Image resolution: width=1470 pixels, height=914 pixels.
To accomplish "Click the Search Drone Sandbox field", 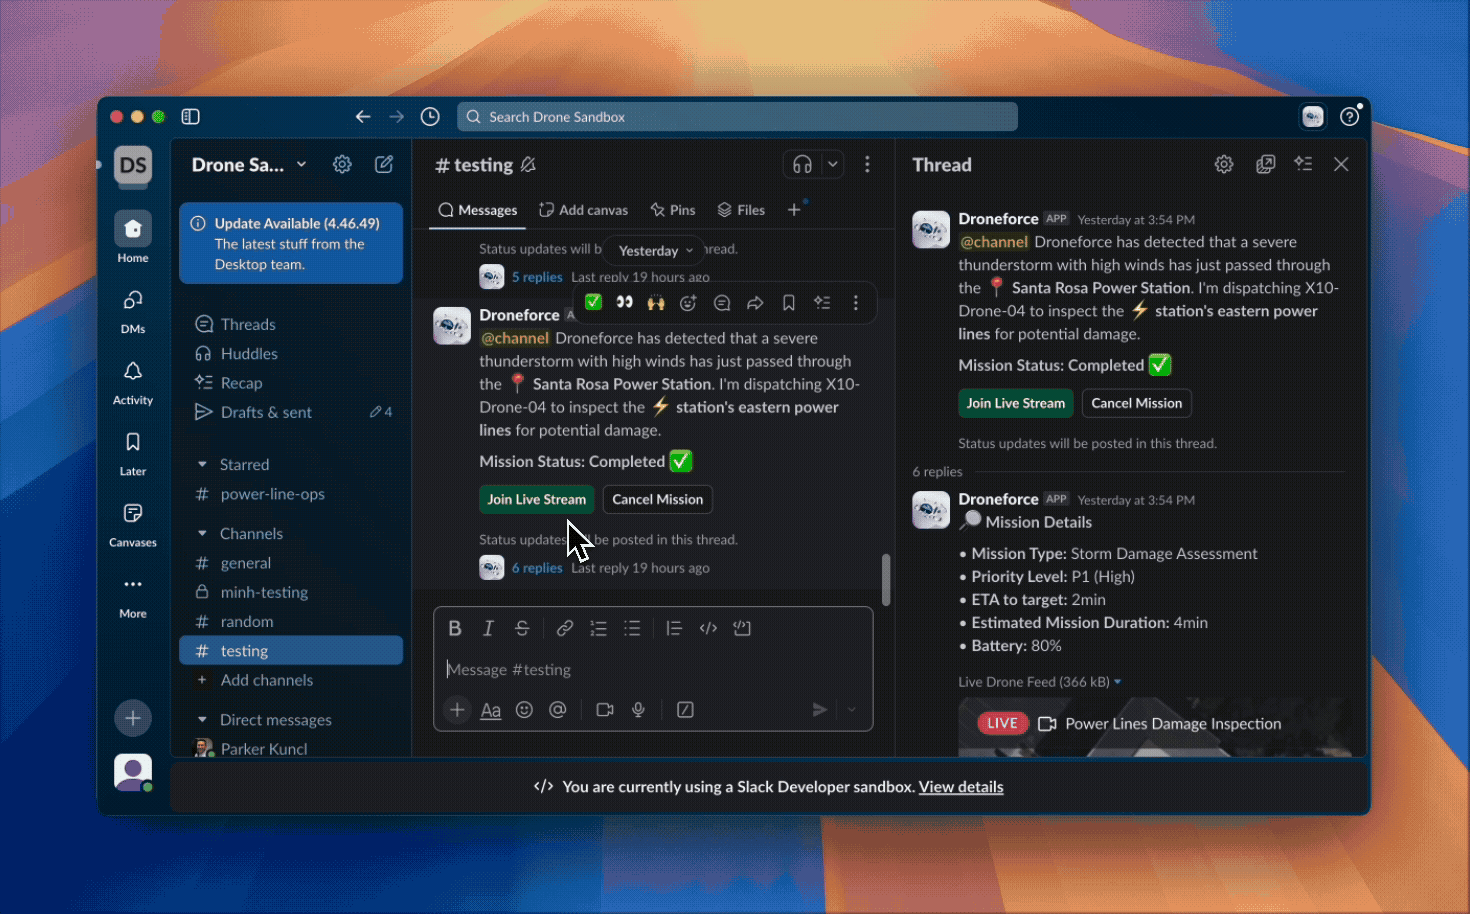I will (737, 117).
